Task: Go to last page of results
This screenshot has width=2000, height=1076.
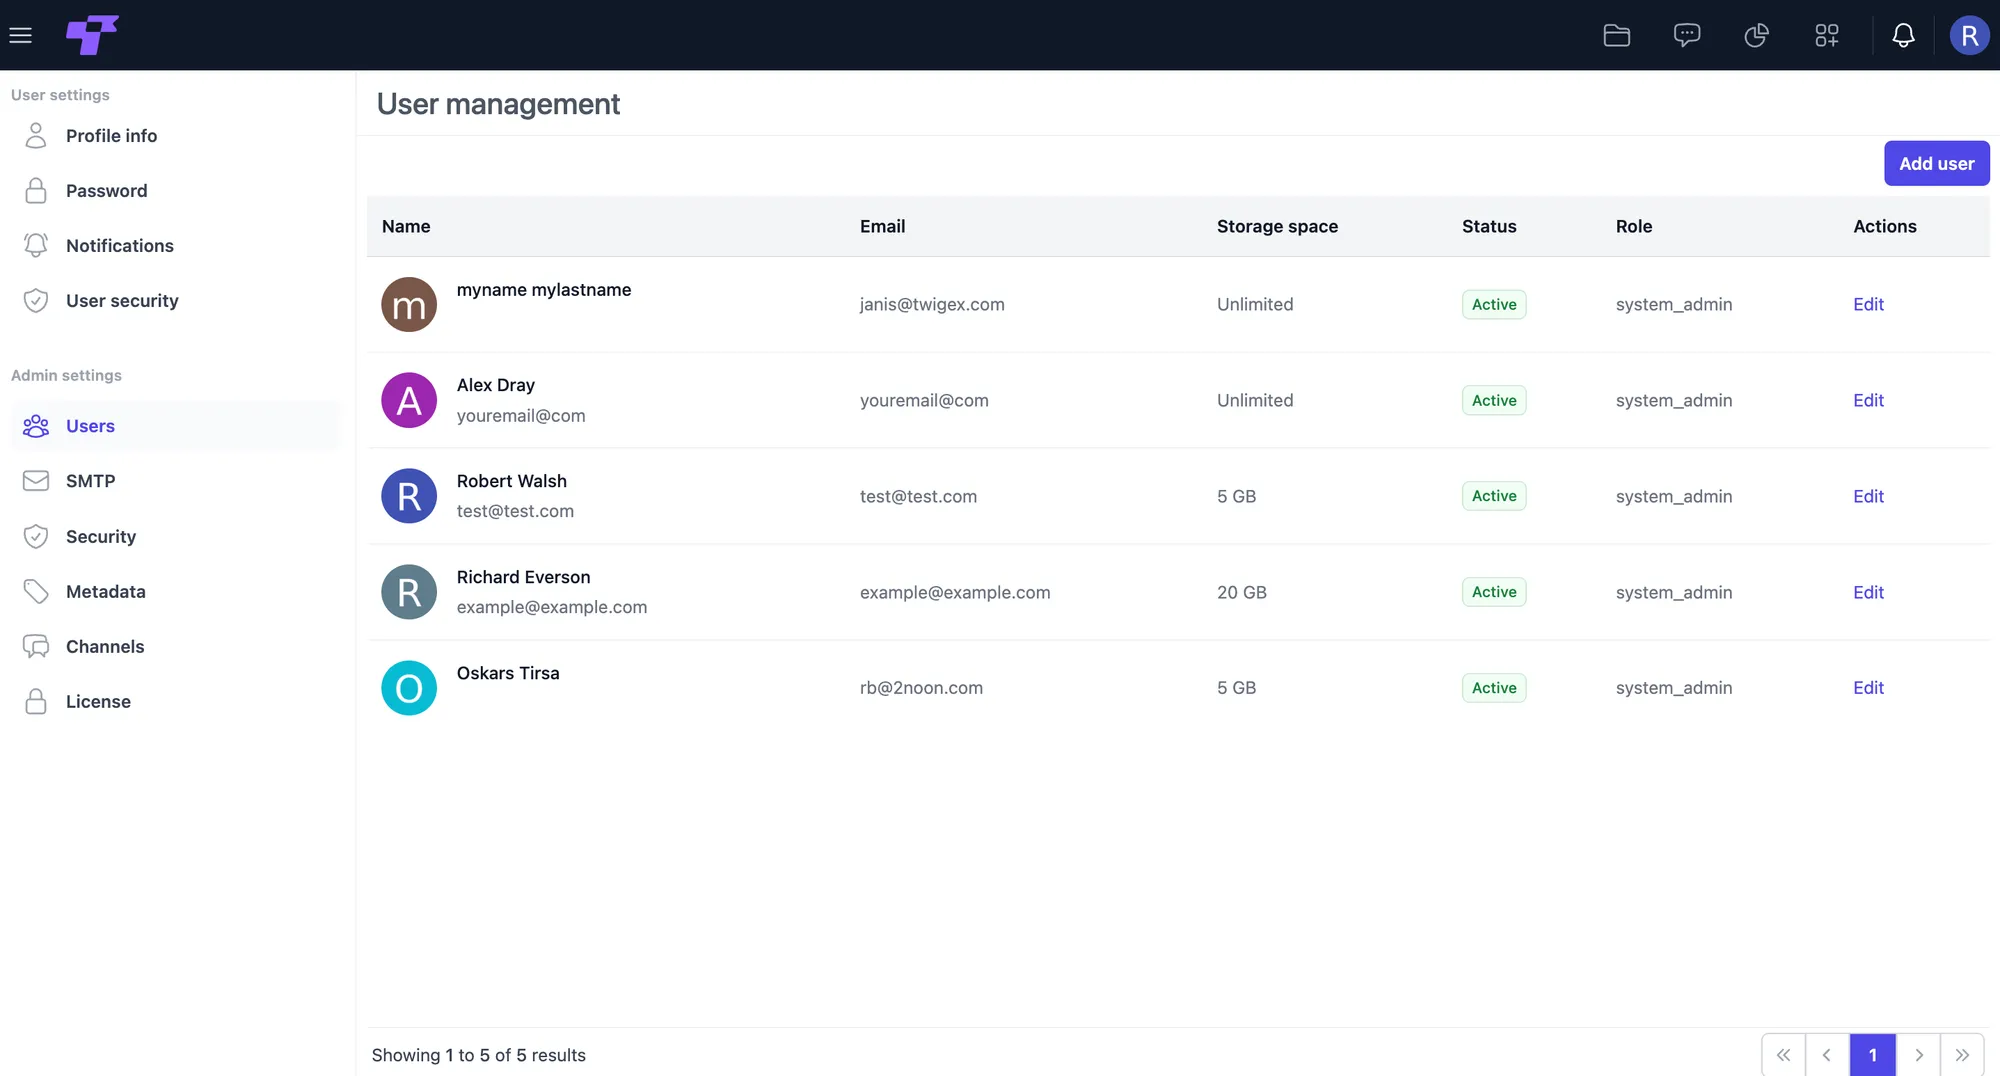Action: point(1962,1055)
